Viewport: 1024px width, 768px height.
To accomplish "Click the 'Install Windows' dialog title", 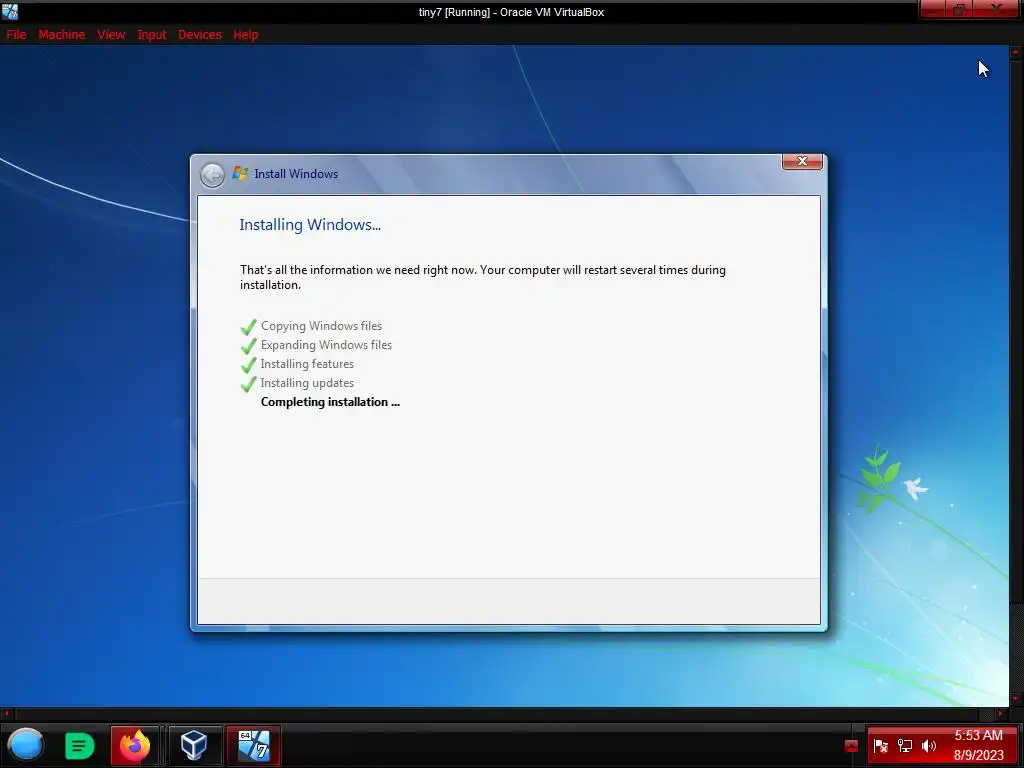I will point(296,174).
